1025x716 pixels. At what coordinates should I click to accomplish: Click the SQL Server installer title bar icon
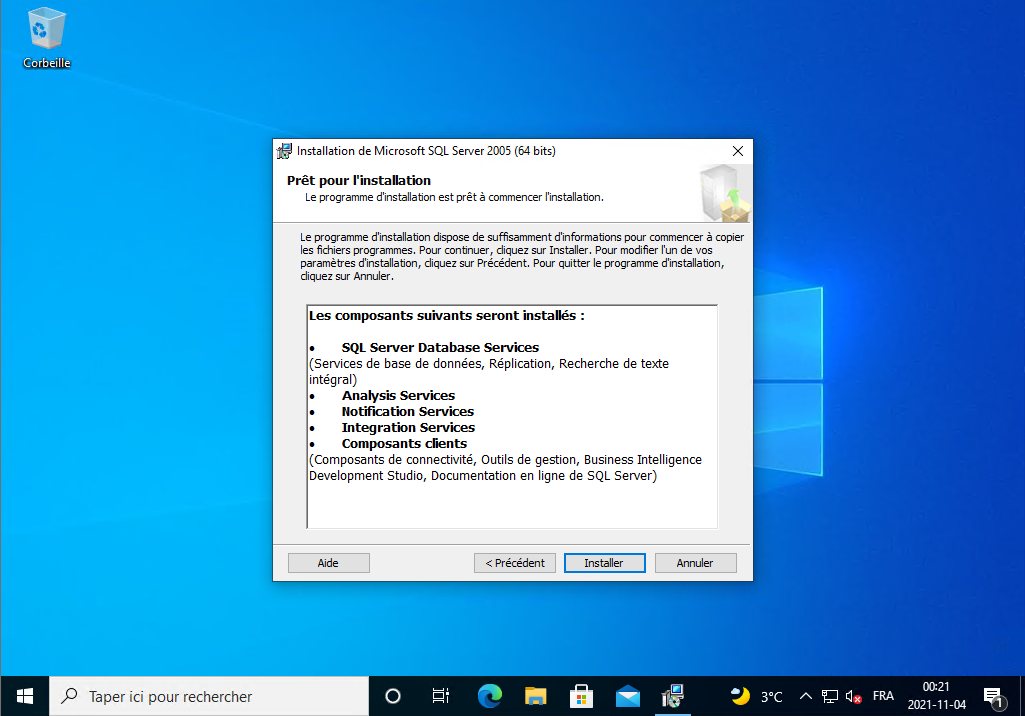pyautogui.click(x=285, y=151)
